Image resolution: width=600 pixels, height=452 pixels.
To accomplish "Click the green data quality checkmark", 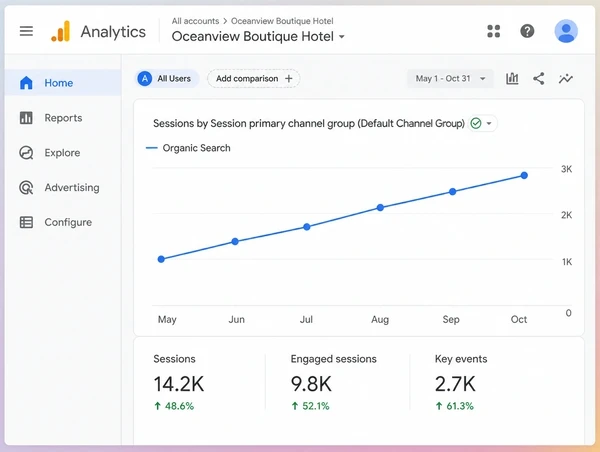I will click(476, 124).
